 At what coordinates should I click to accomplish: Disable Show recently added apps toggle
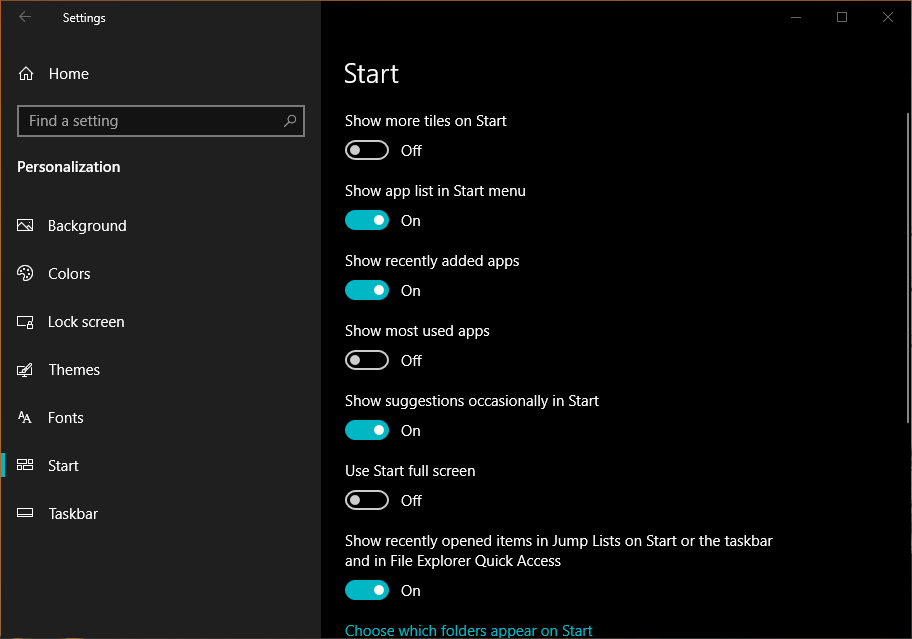click(x=366, y=291)
